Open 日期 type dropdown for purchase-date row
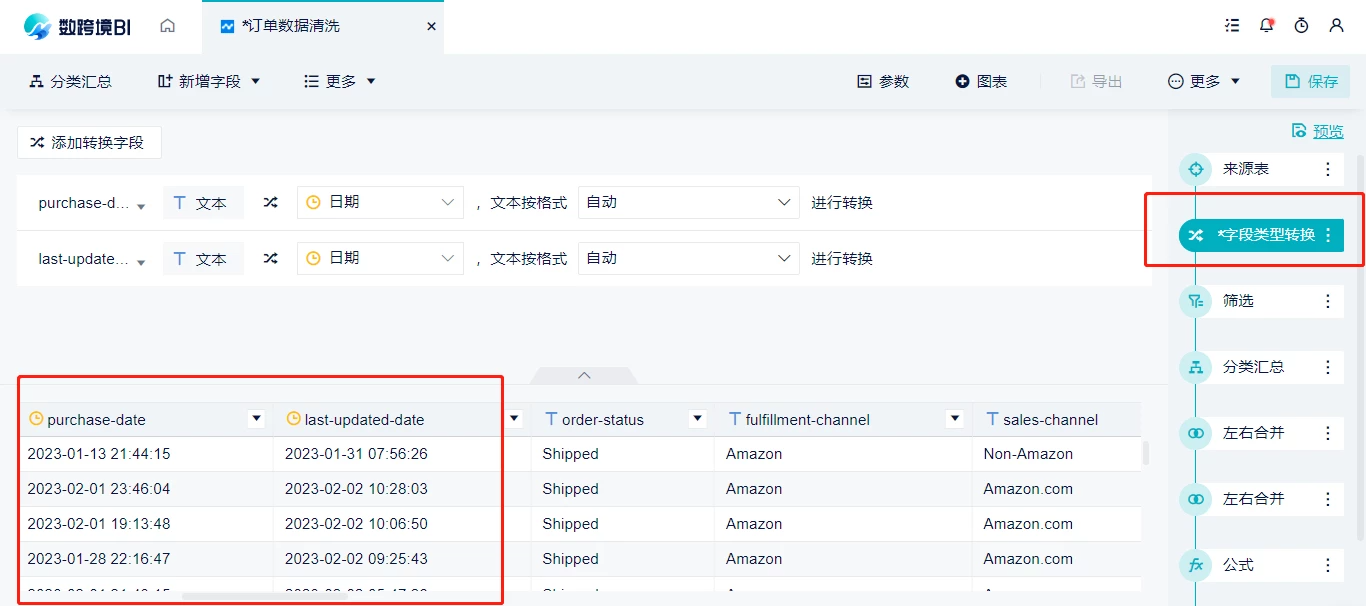 pos(380,202)
